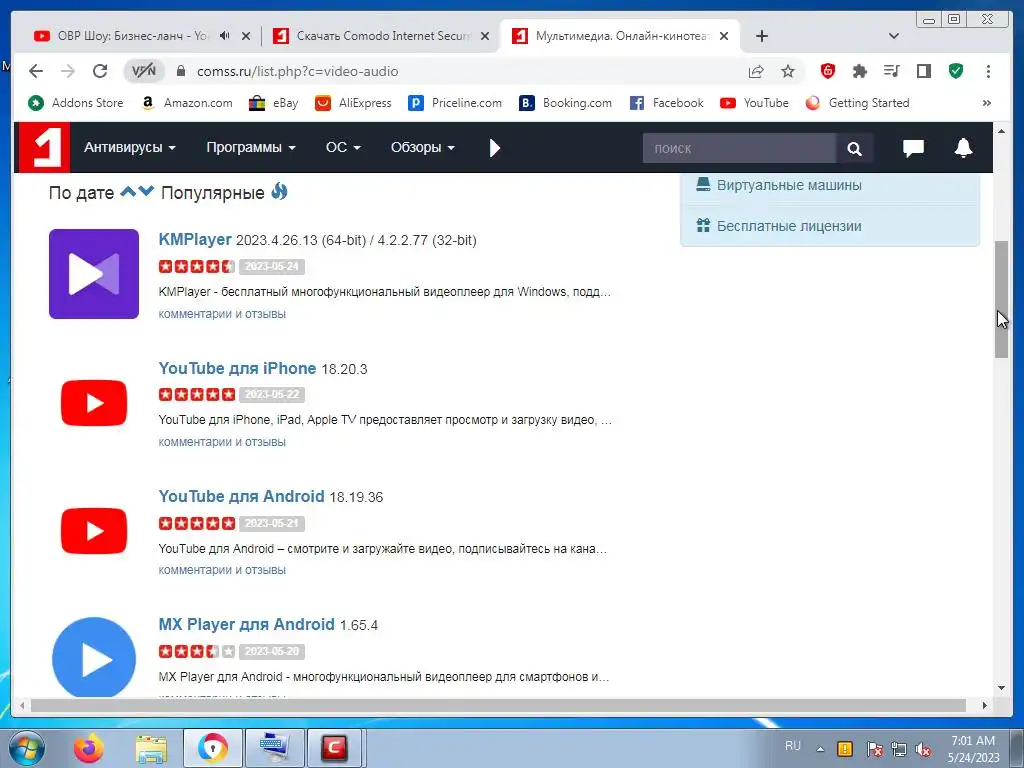
Task: Open YouTube для Android комментарии и отзывы
Action: pyautogui.click(x=222, y=570)
